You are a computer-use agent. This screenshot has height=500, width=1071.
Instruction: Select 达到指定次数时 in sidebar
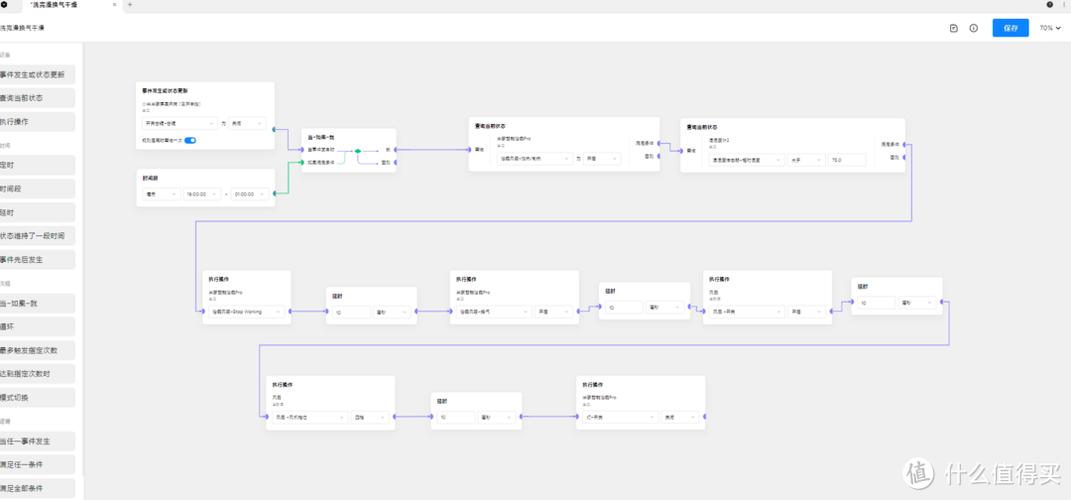37,374
